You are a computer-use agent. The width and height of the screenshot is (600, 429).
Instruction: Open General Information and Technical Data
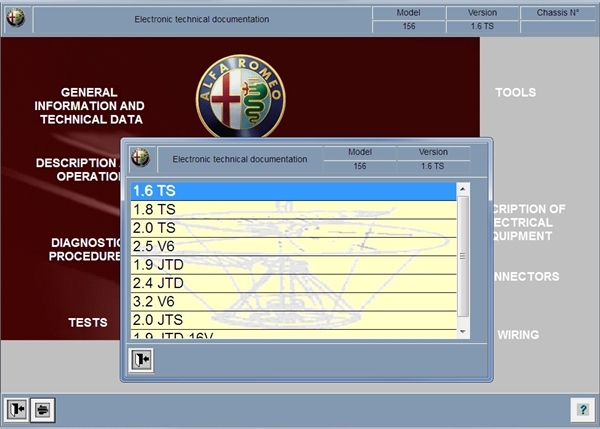click(90, 106)
